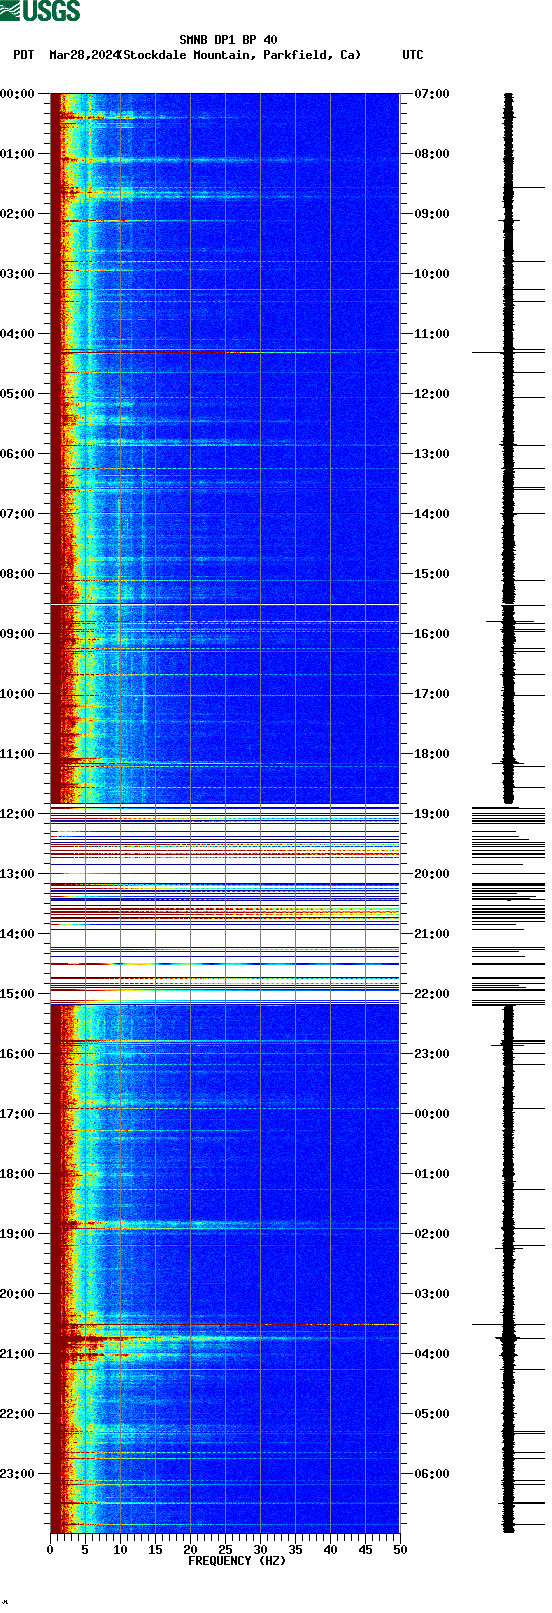
Task: Click the 00:00 label on the PDT axis
Action: (17, 94)
